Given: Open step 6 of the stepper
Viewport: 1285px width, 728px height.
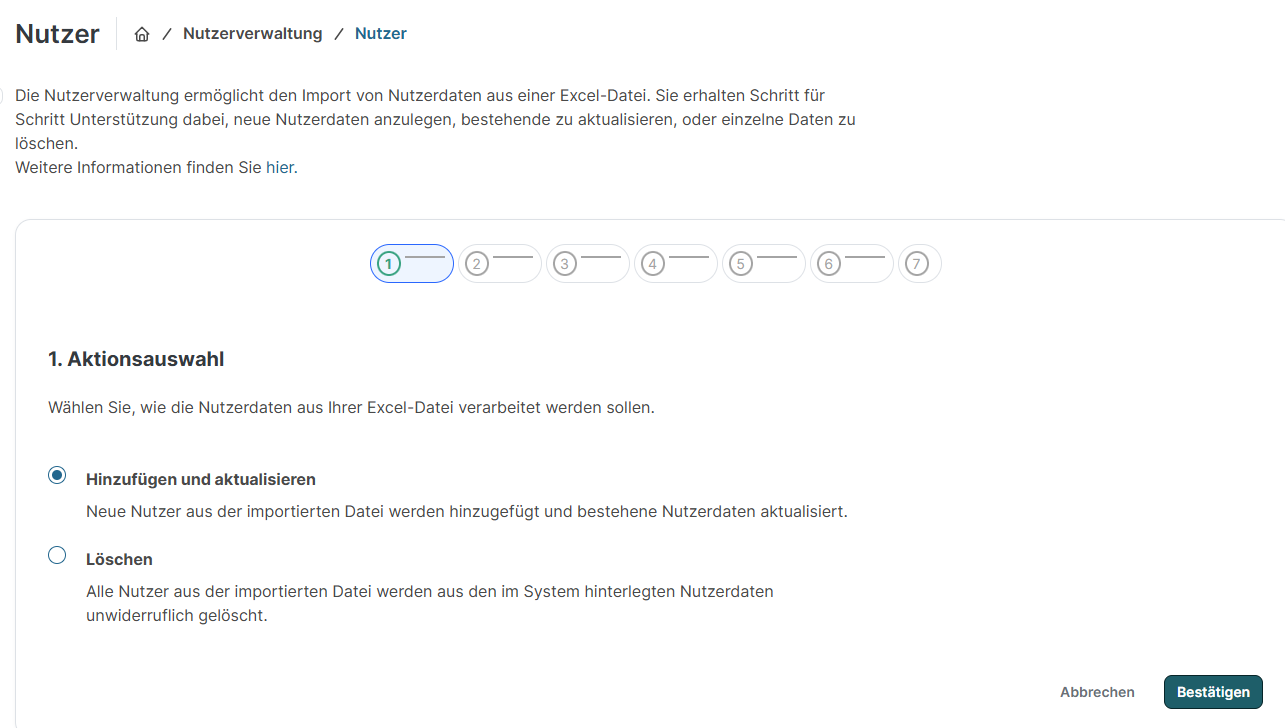Looking at the screenshot, I should point(829,264).
